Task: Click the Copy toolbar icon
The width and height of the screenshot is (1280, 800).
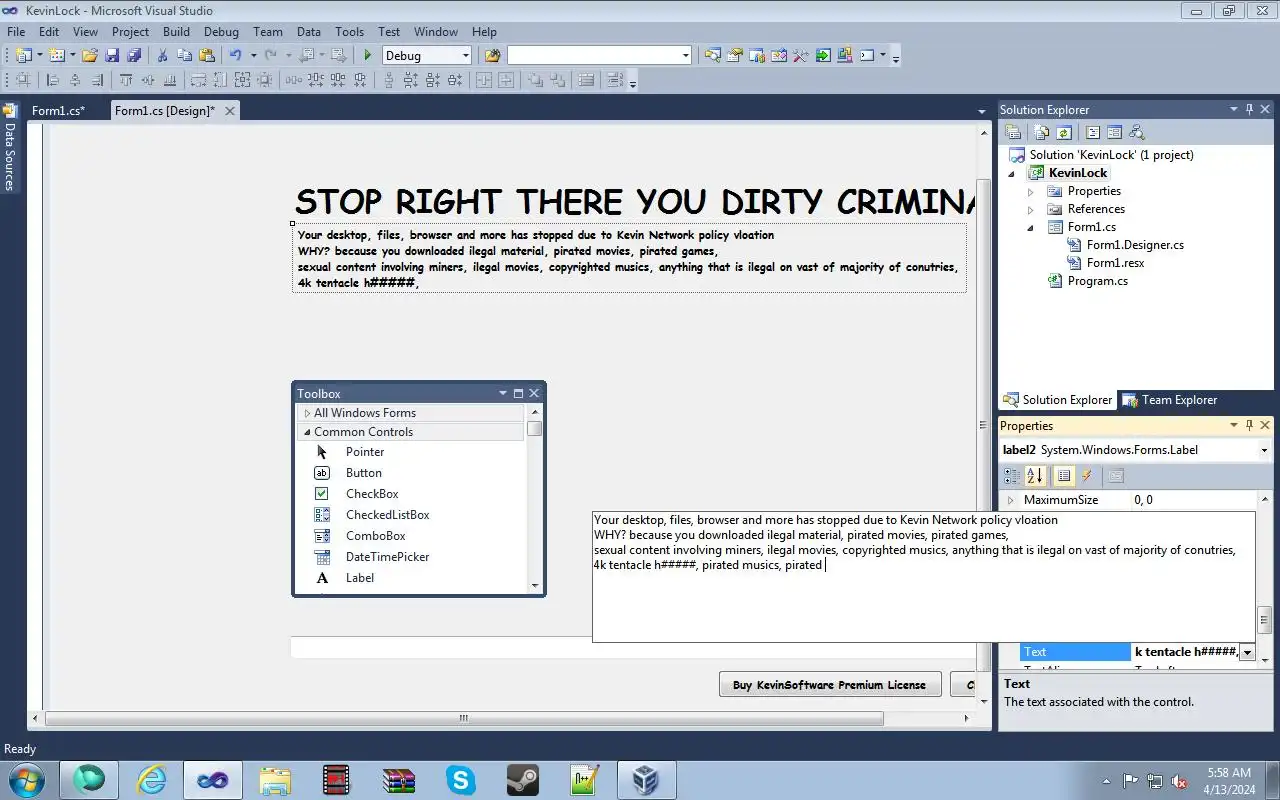Action: [x=185, y=55]
